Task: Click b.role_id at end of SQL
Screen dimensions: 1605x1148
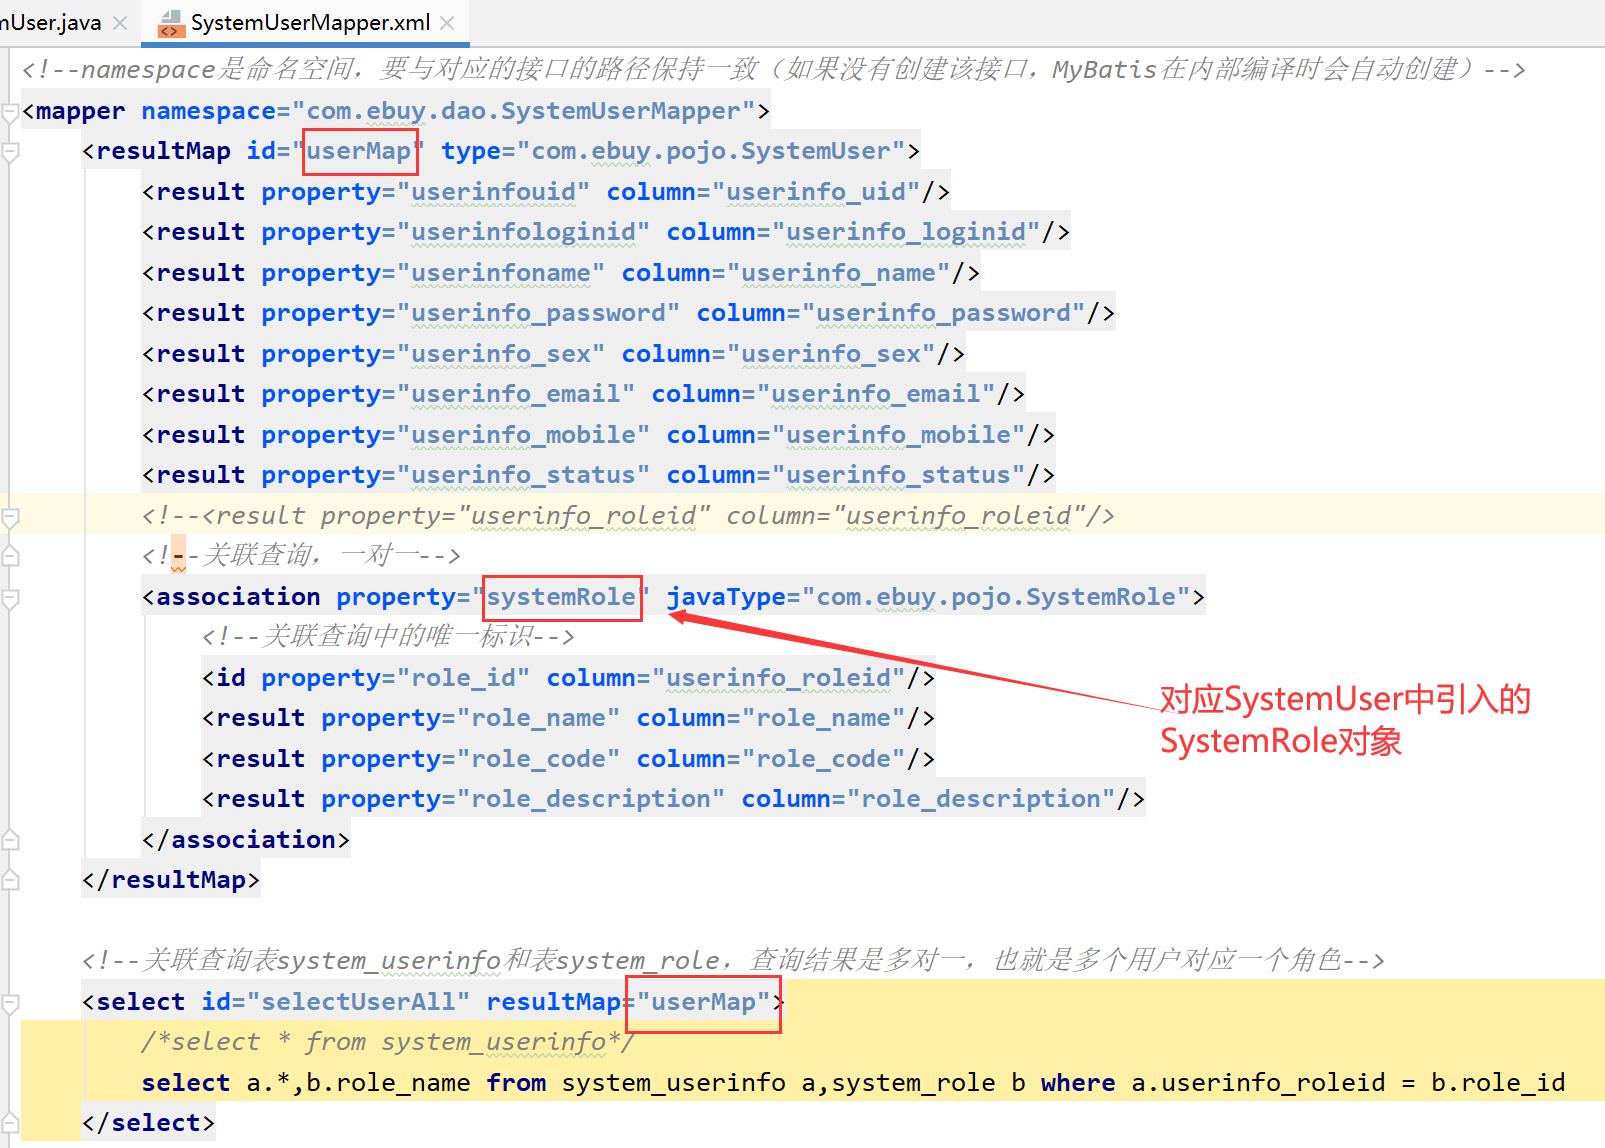Action: tap(1498, 1083)
